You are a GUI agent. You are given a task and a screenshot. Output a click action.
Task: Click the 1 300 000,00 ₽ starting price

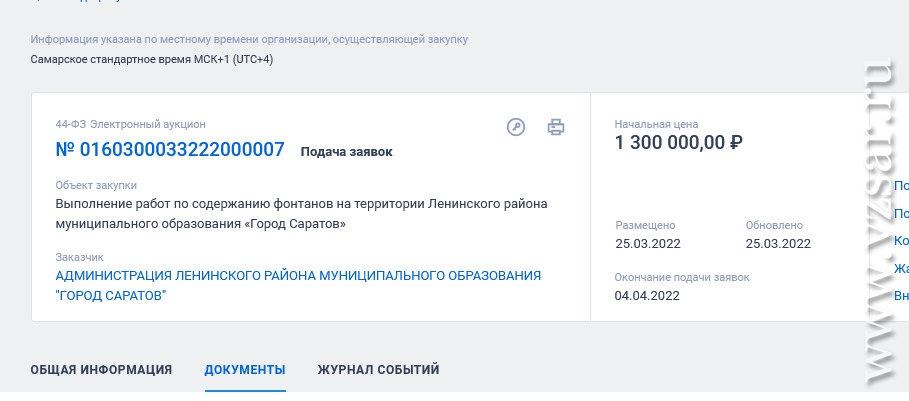(x=679, y=143)
